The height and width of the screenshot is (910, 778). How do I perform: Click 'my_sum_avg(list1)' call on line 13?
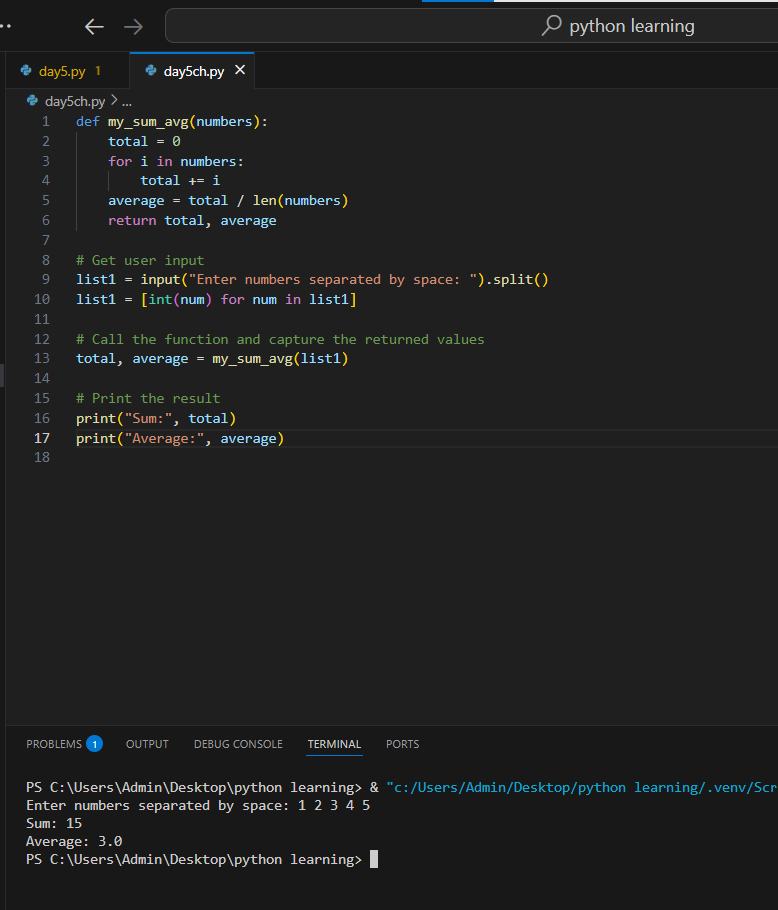(280, 359)
